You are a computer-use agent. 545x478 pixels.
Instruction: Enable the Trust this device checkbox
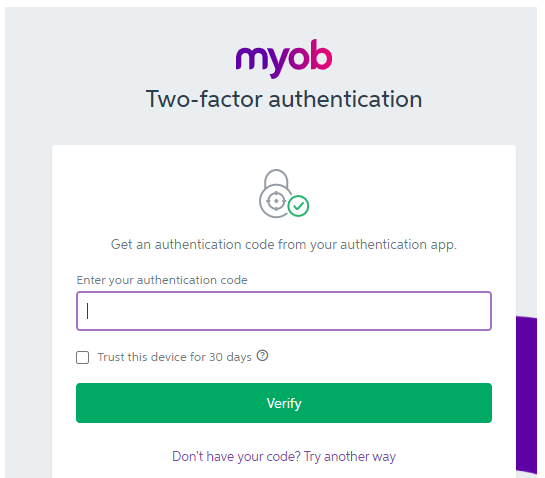tap(82, 357)
